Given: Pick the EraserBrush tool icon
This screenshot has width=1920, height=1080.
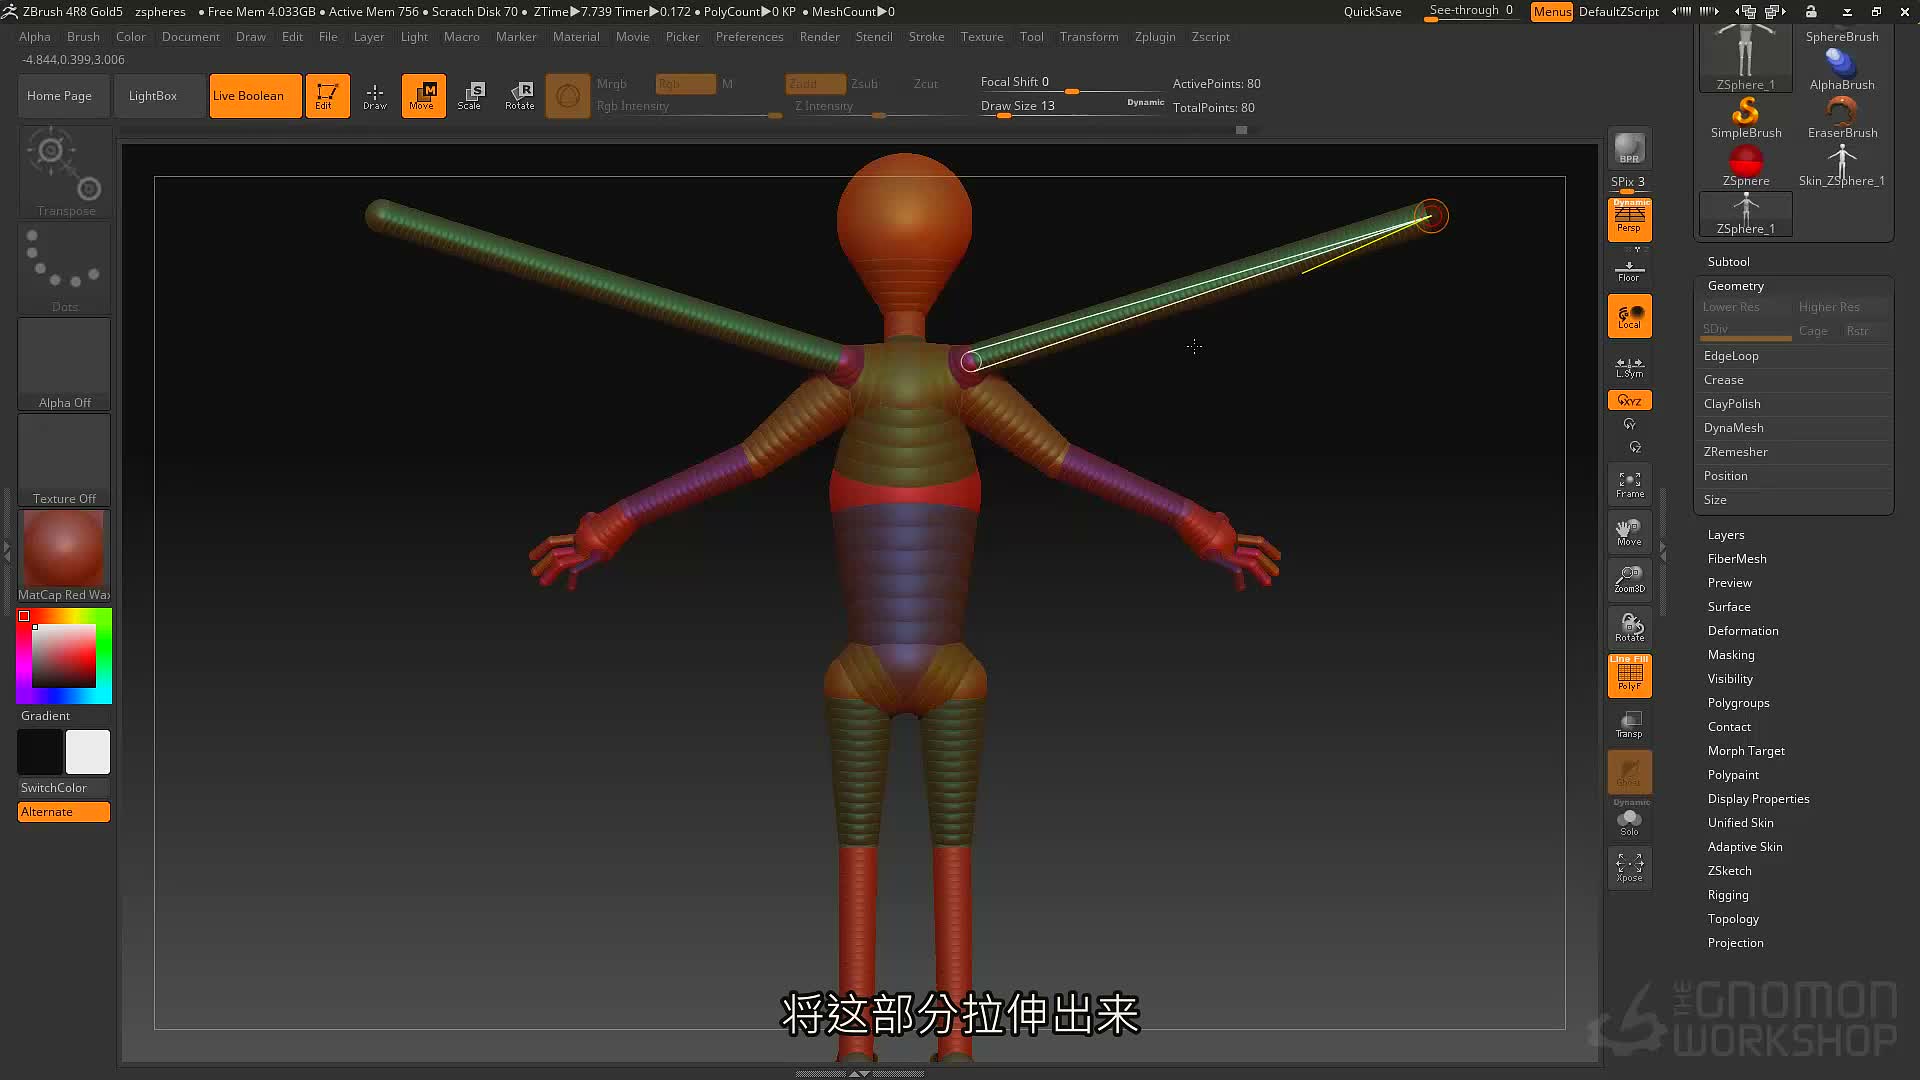Looking at the screenshot, I should (x=1842, y=117).
